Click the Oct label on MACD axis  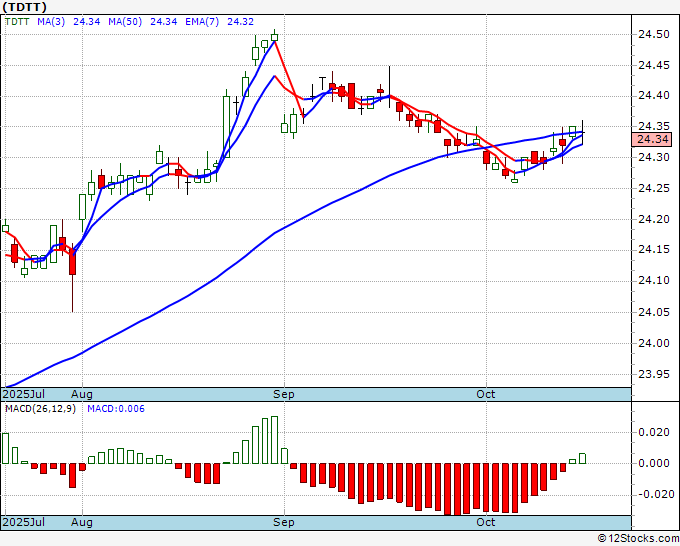(x=486, y=522)
